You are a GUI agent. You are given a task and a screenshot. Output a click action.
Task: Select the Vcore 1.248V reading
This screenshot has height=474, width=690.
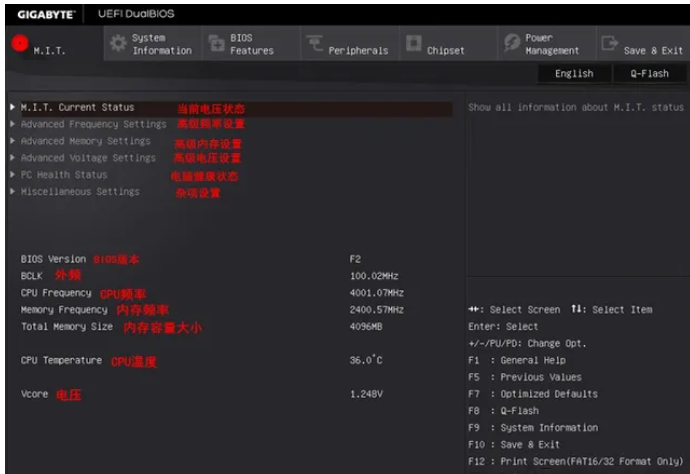click(365, 394)
